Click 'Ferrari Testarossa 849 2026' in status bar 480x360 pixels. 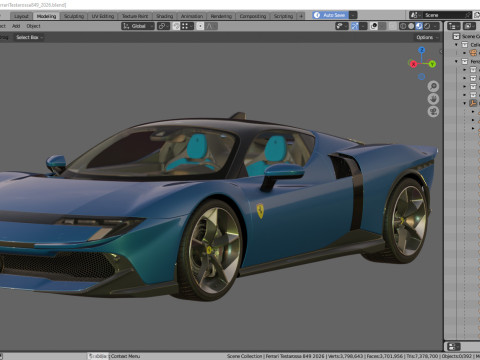(295, 356)
